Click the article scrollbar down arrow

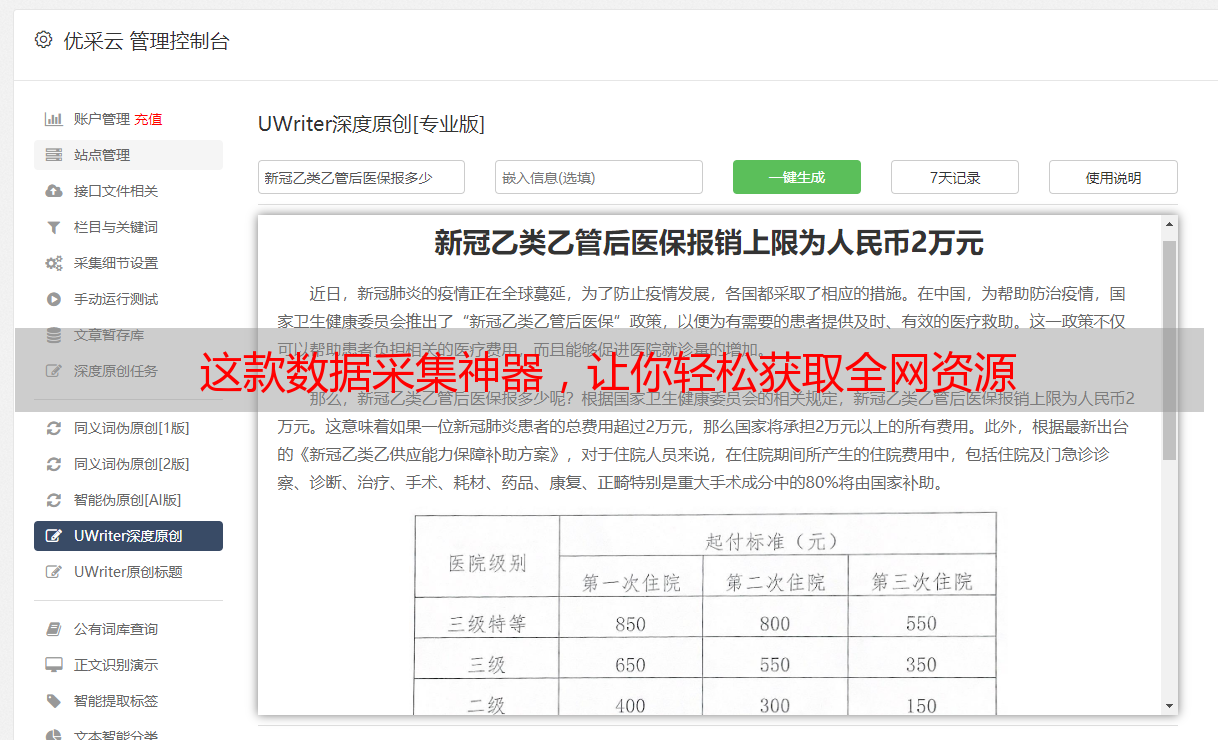[1169, 706]
